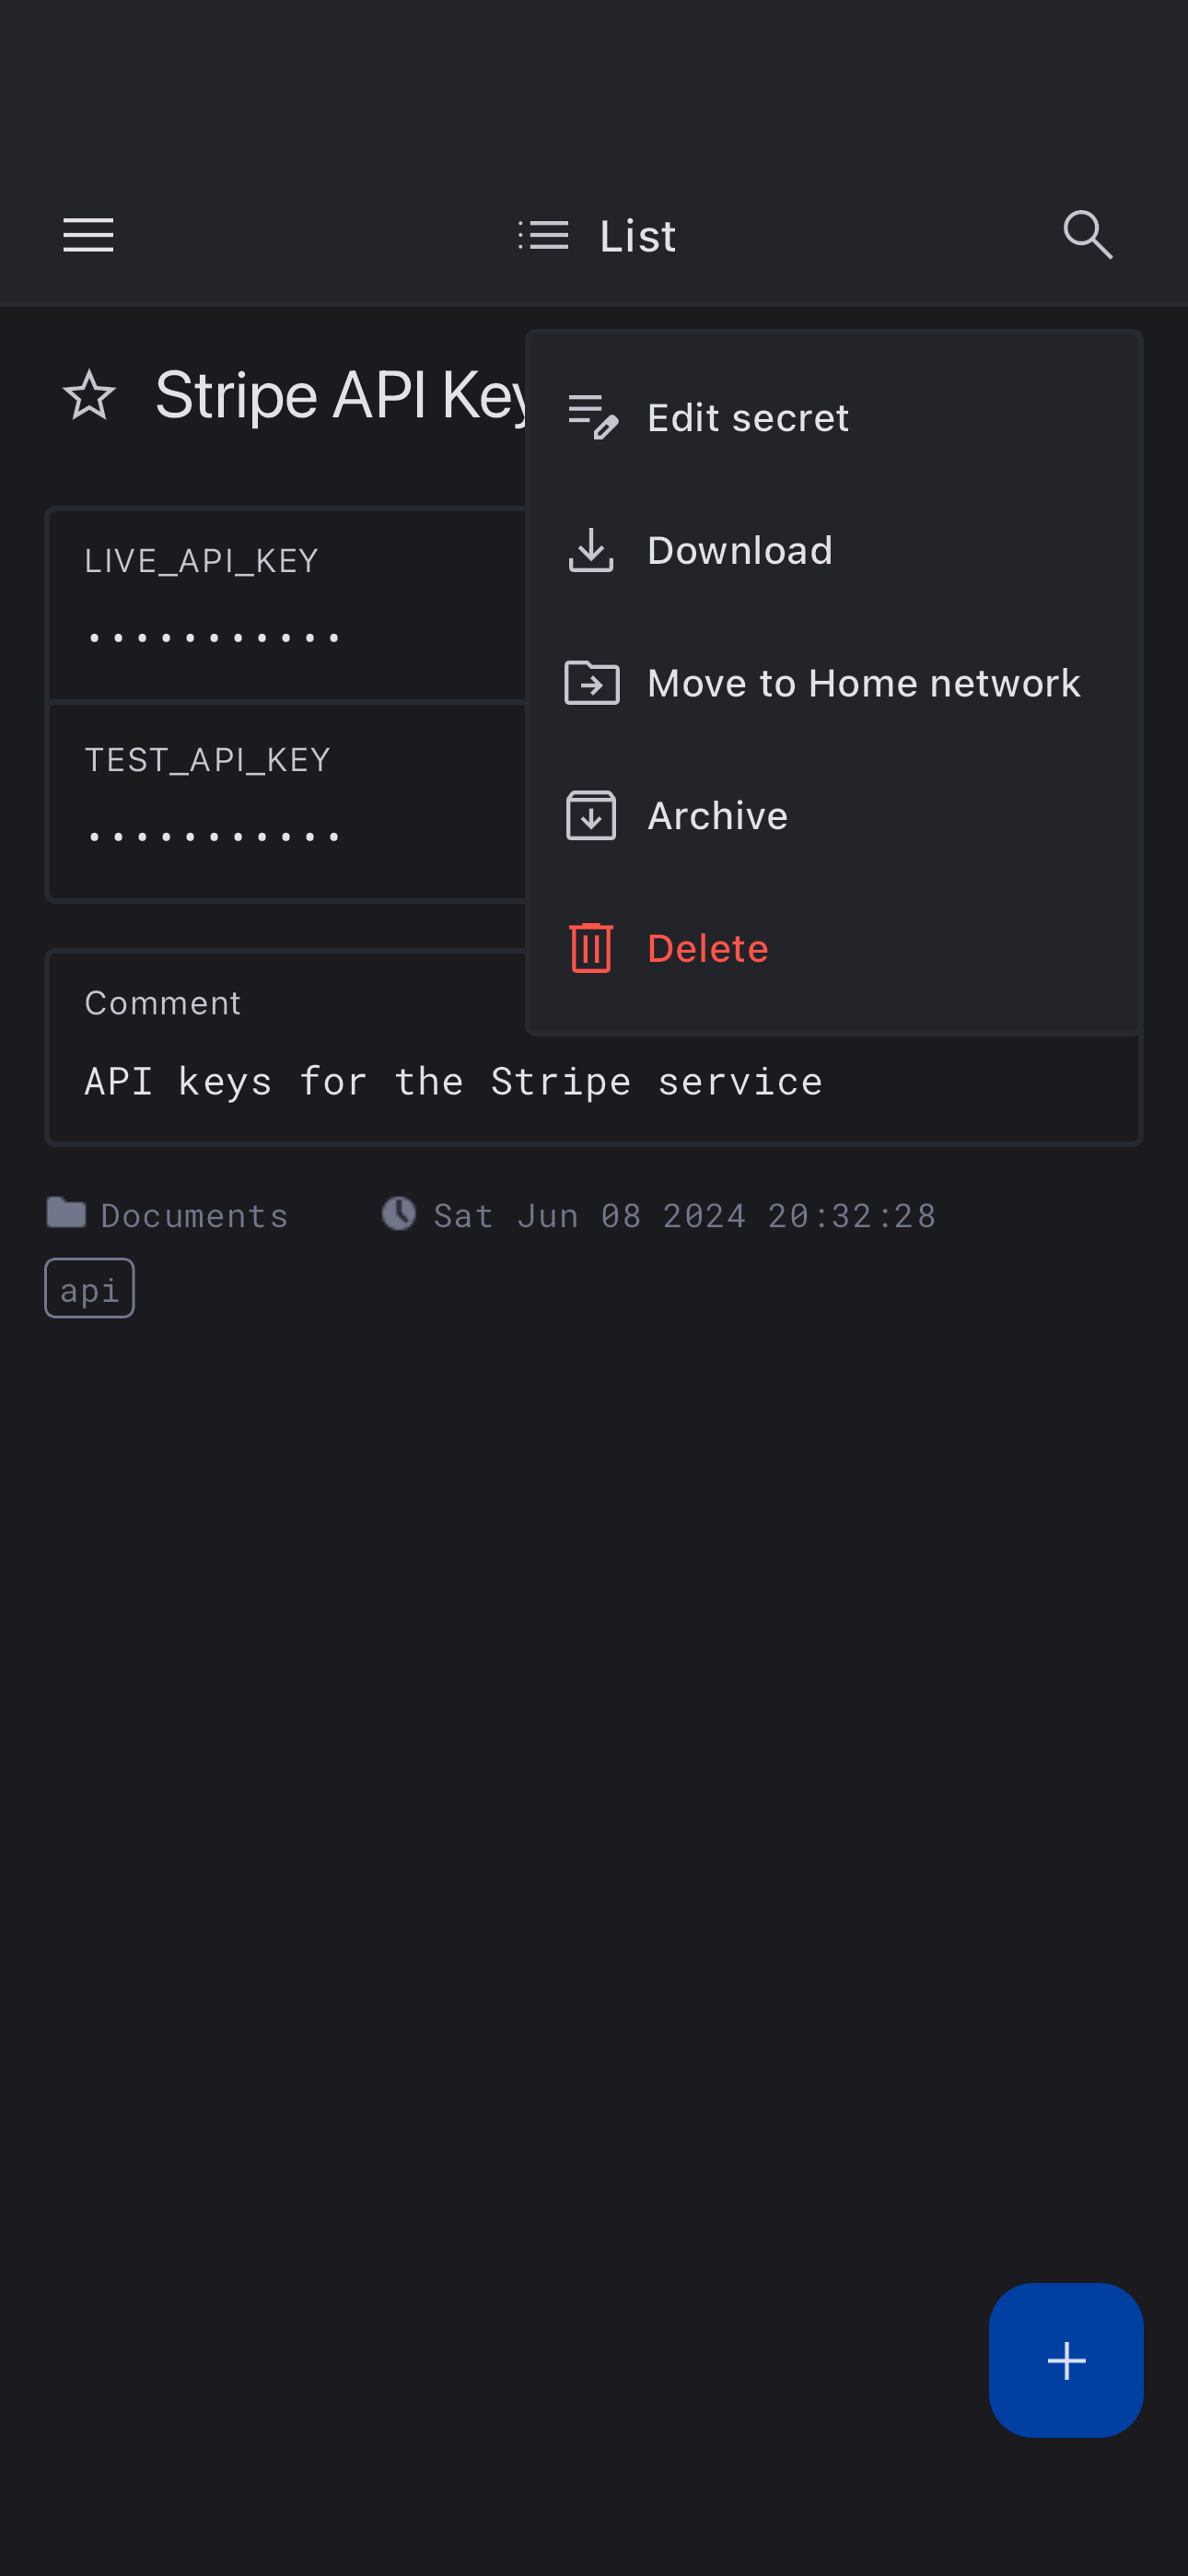Click the red trash icon
Viewport: 1188px width, 2576px height.
click(x=591, y=948)
